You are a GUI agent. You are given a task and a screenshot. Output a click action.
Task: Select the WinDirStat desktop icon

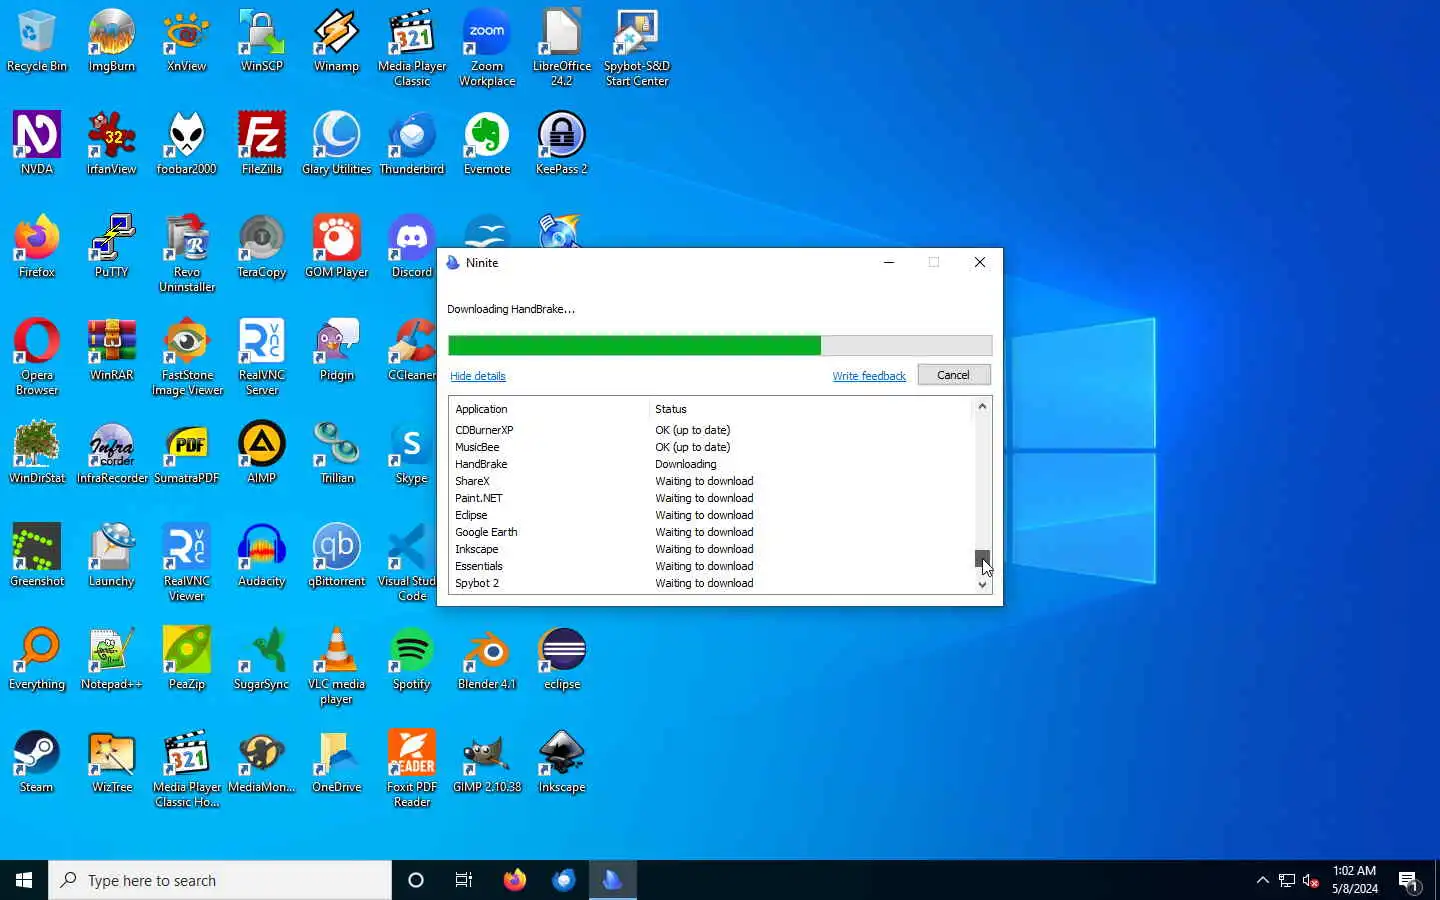point(37,452)
